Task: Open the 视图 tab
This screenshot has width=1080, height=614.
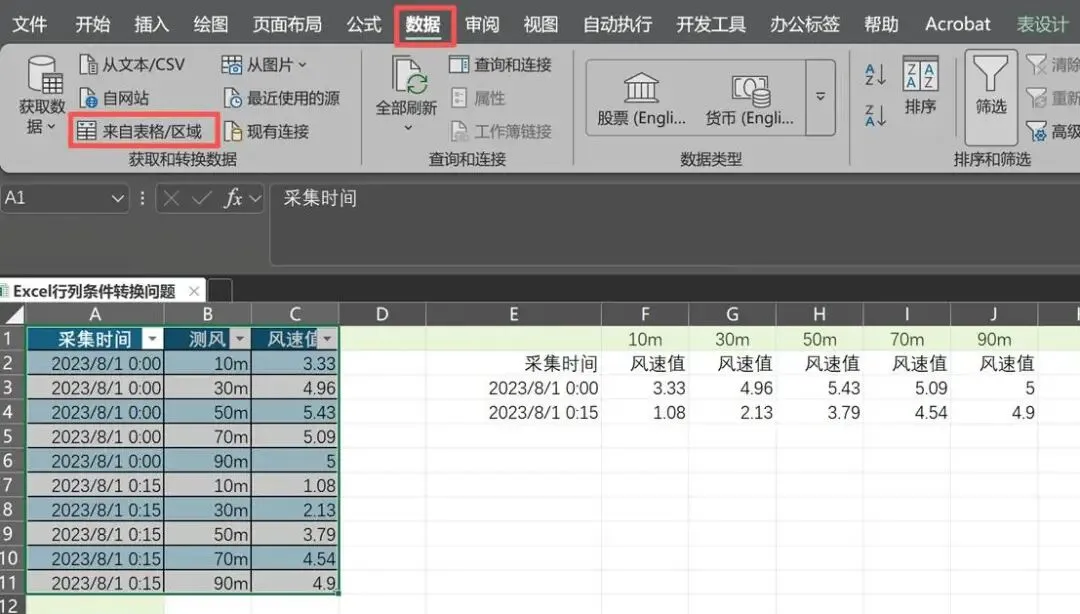Action: coord(541,24)
